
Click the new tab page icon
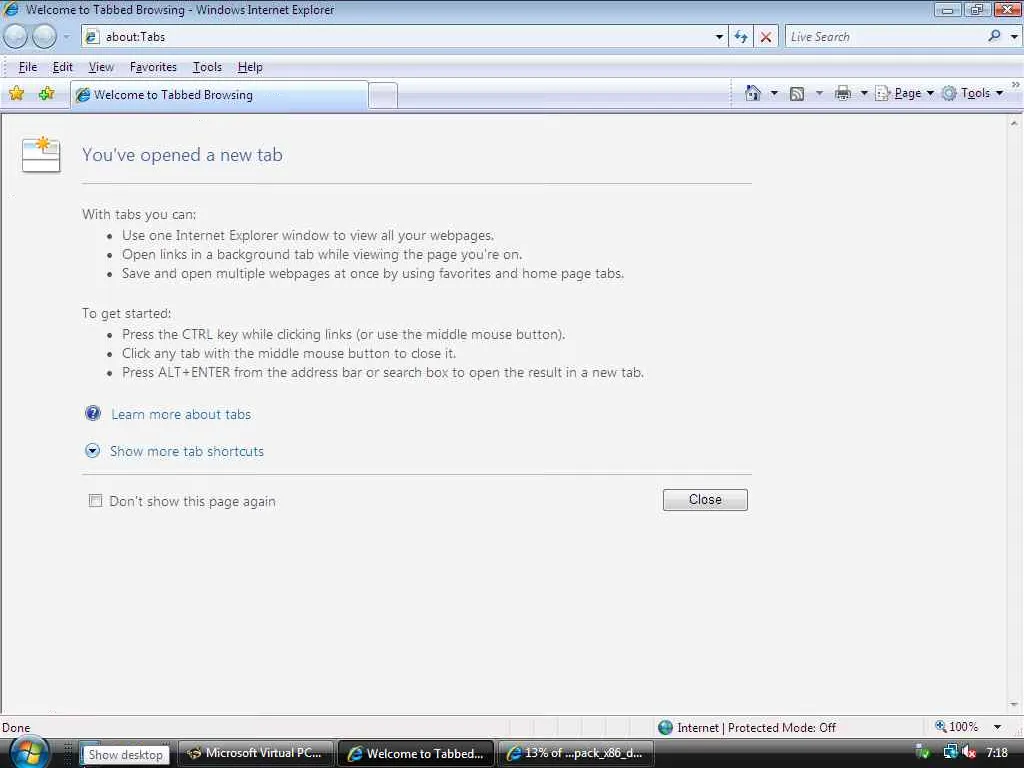[x=40, y=155]
